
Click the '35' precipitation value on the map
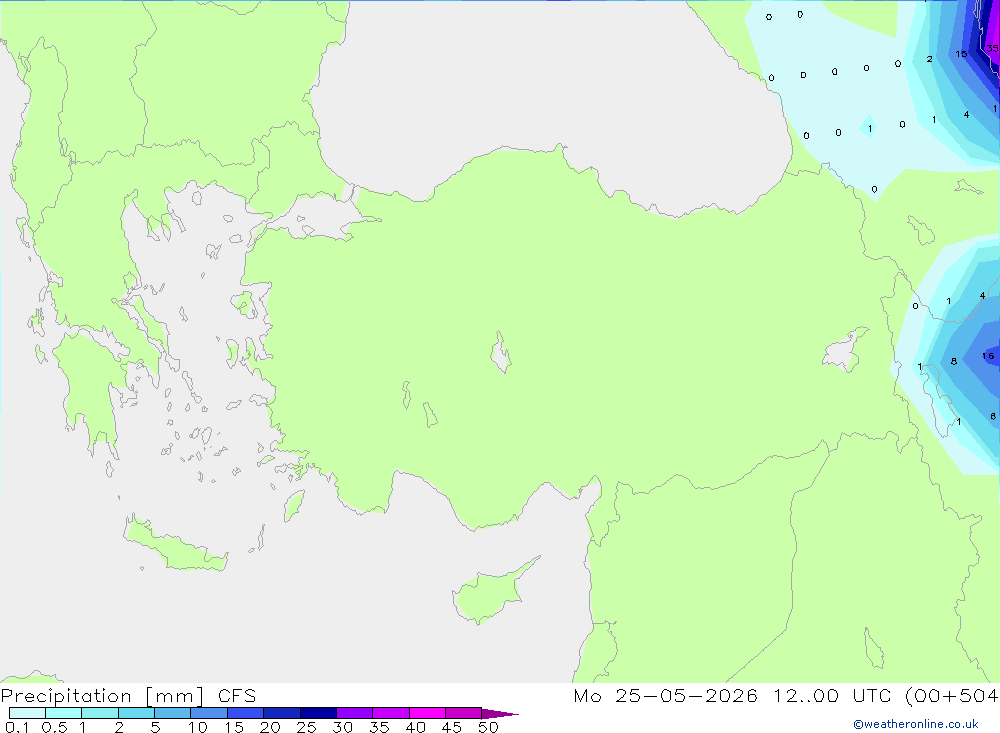tap(992, 48)
